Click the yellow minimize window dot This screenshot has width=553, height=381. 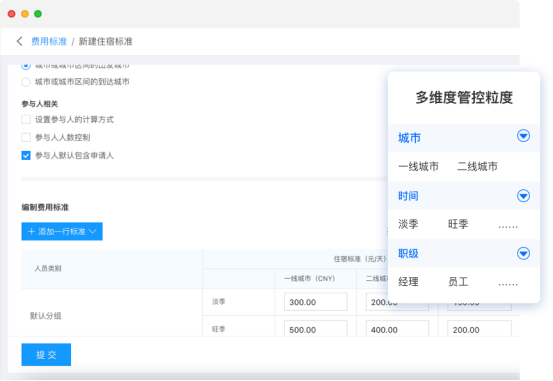point(25,14)
